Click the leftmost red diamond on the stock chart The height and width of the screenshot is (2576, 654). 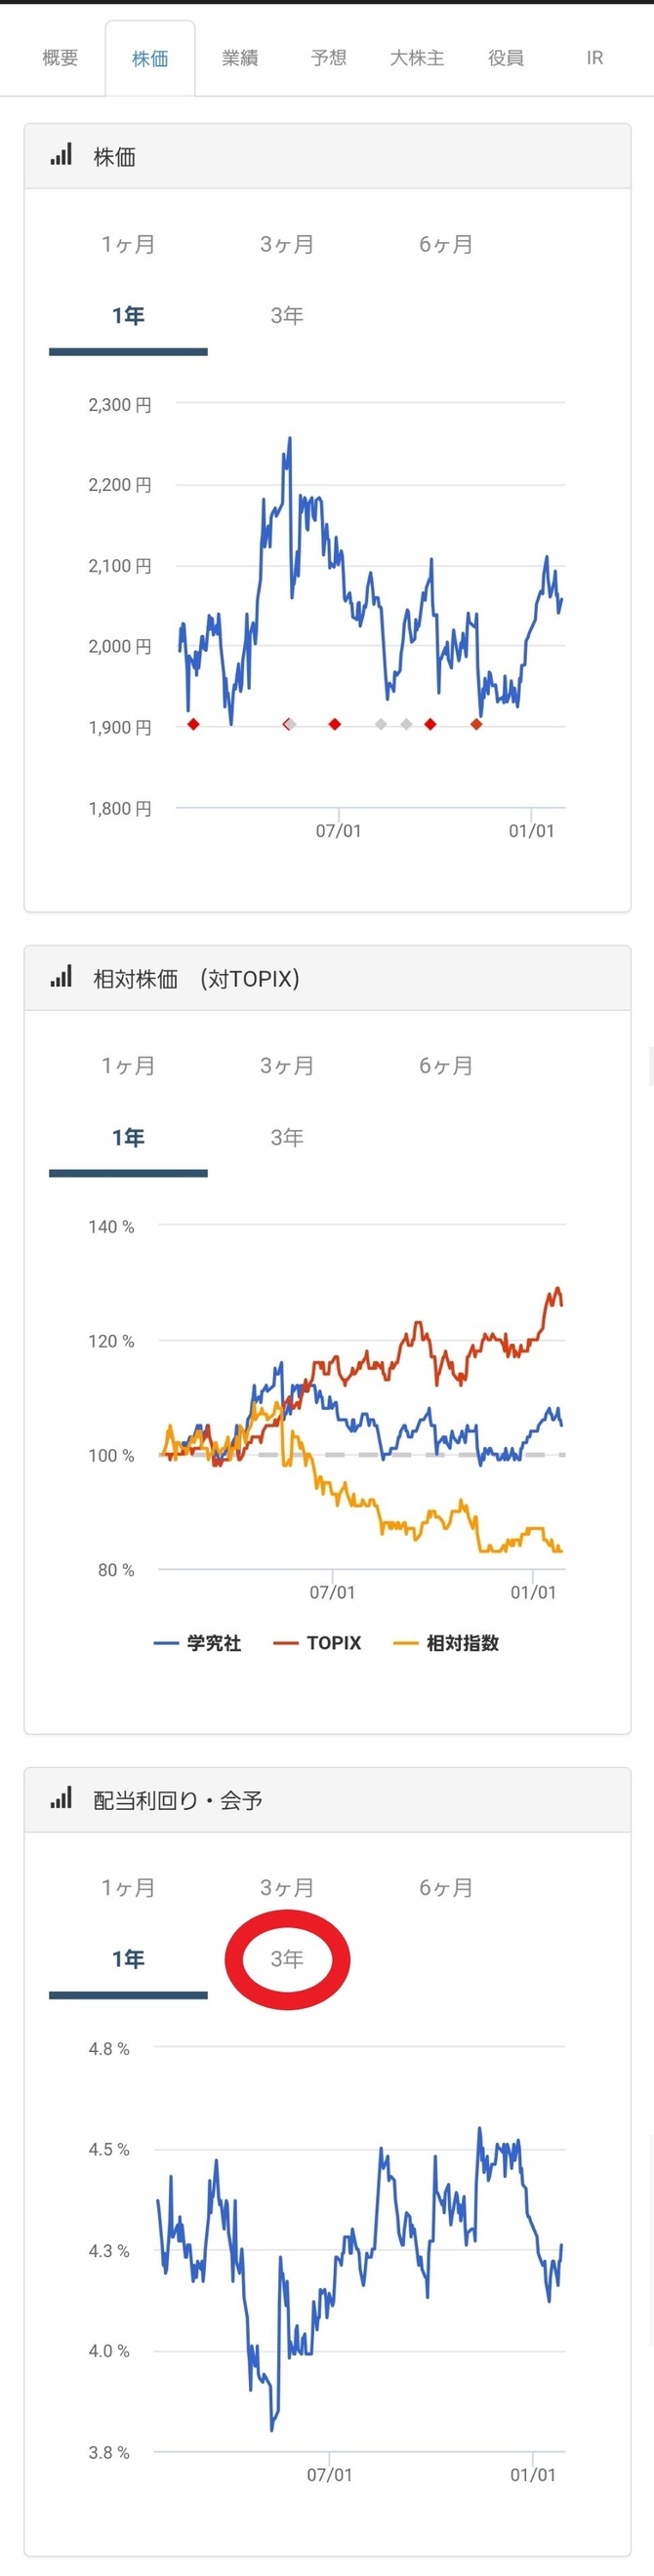coord(195,721)
